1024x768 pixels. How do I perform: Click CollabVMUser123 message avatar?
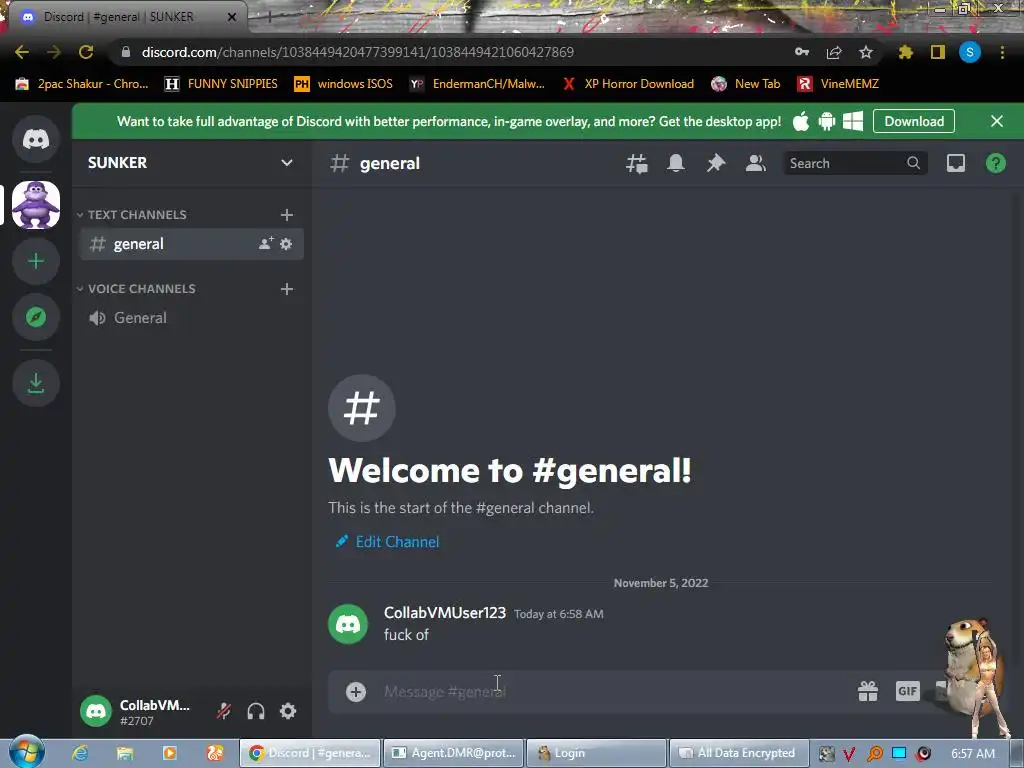click(348, 624)
